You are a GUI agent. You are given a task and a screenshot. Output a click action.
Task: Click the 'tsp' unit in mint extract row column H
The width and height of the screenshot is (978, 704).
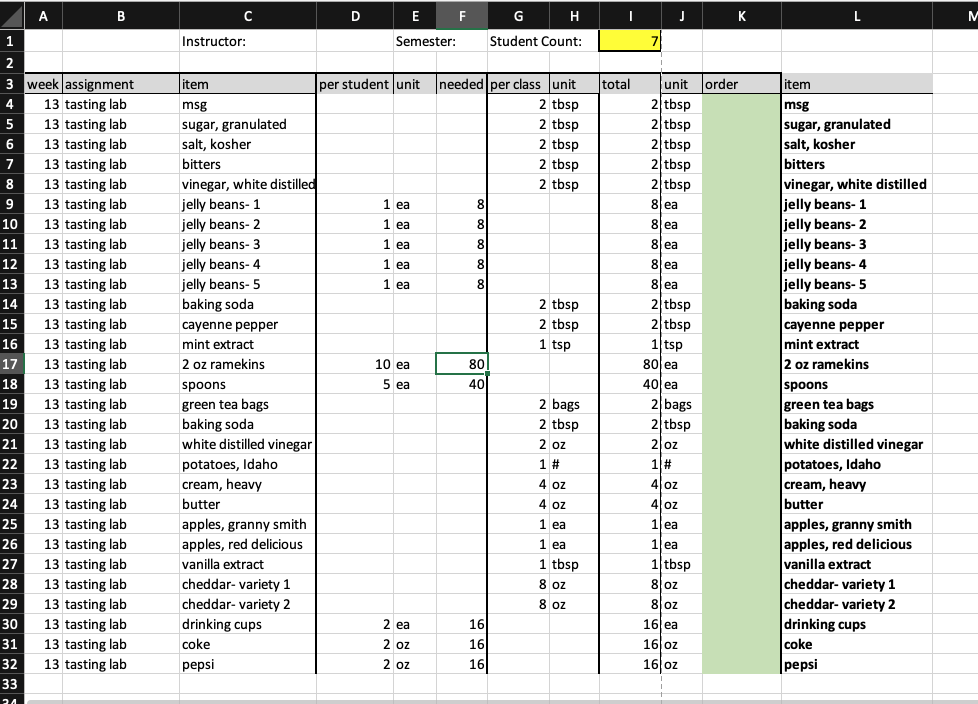[574, 344]
